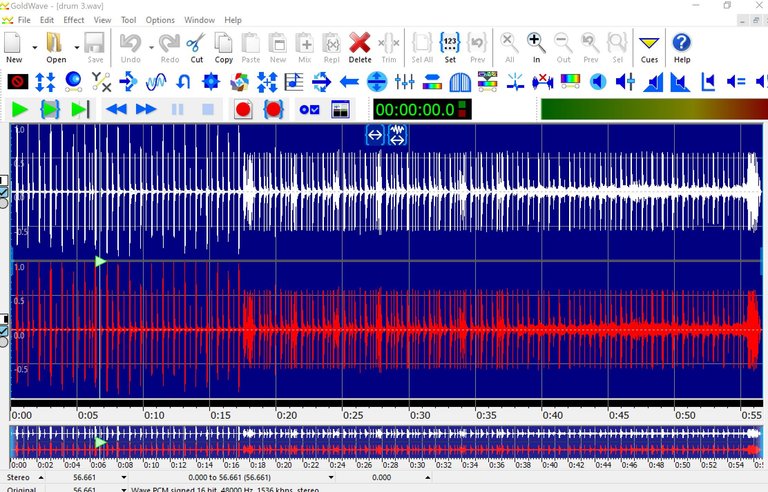This screenshot has height=492, width=768.
Task: Open the 56.661 length dropdown beside Stereo
Action: 123,477
